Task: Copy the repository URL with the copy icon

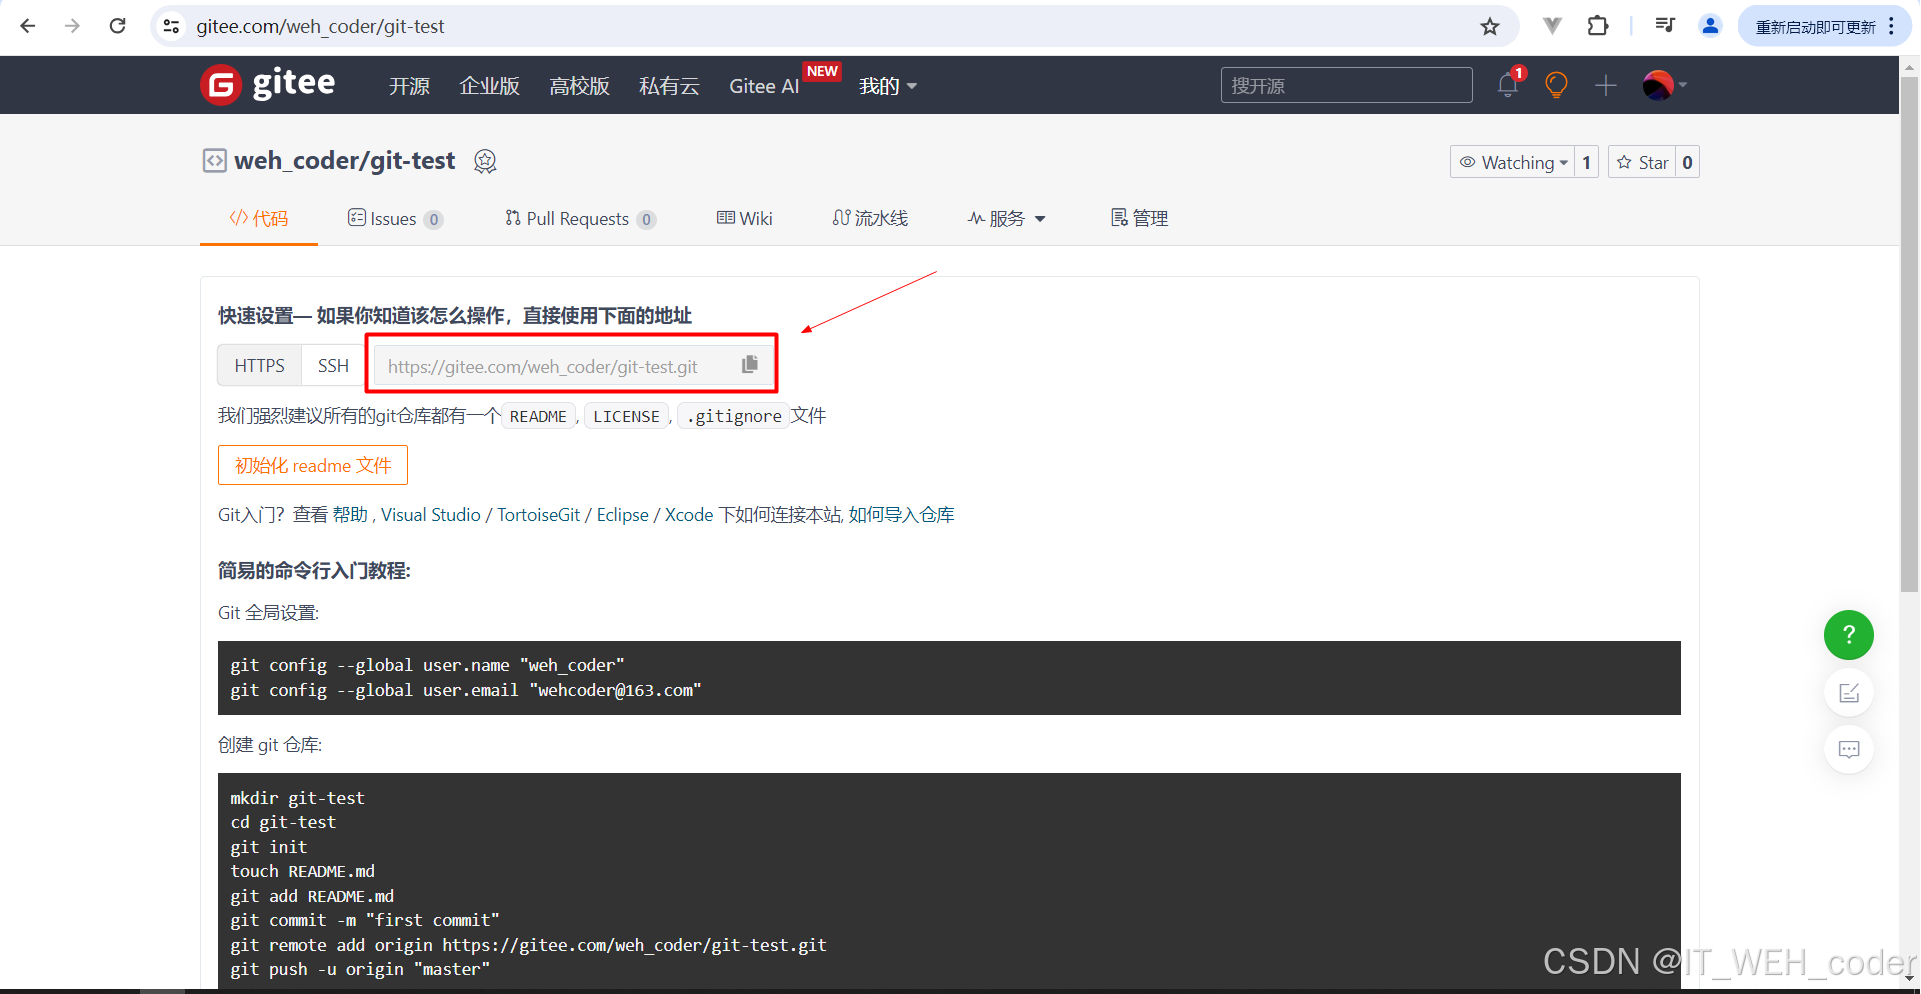Action: pos(750,365)
